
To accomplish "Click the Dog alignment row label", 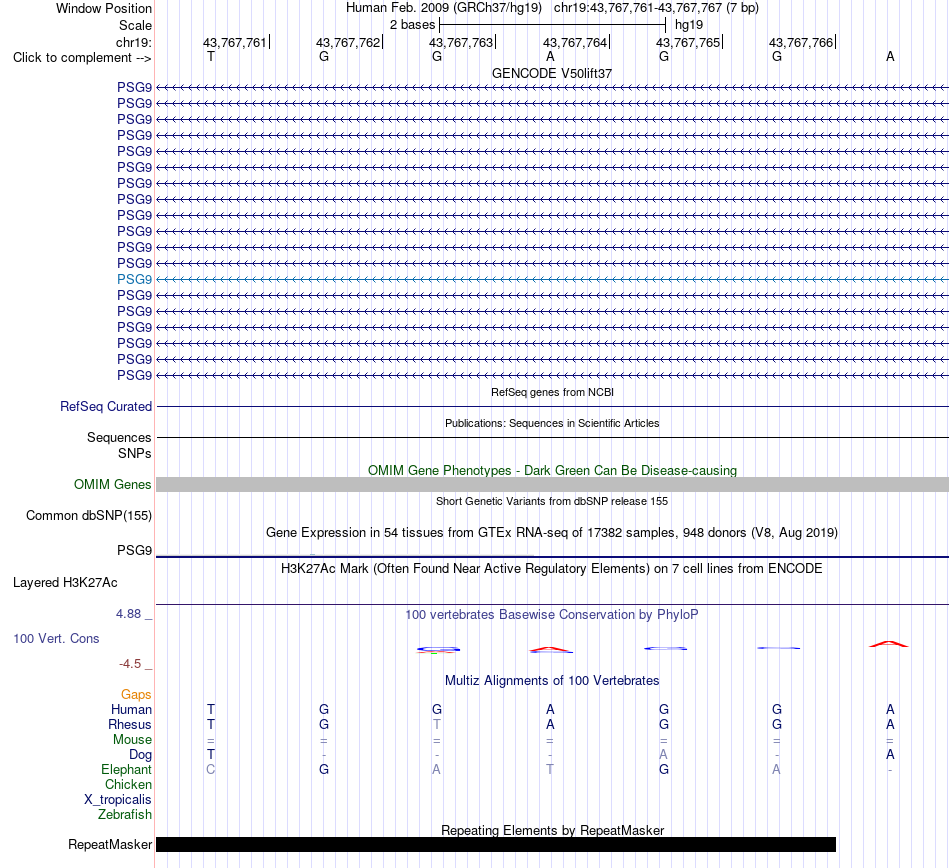I will [x=140, y=755].
